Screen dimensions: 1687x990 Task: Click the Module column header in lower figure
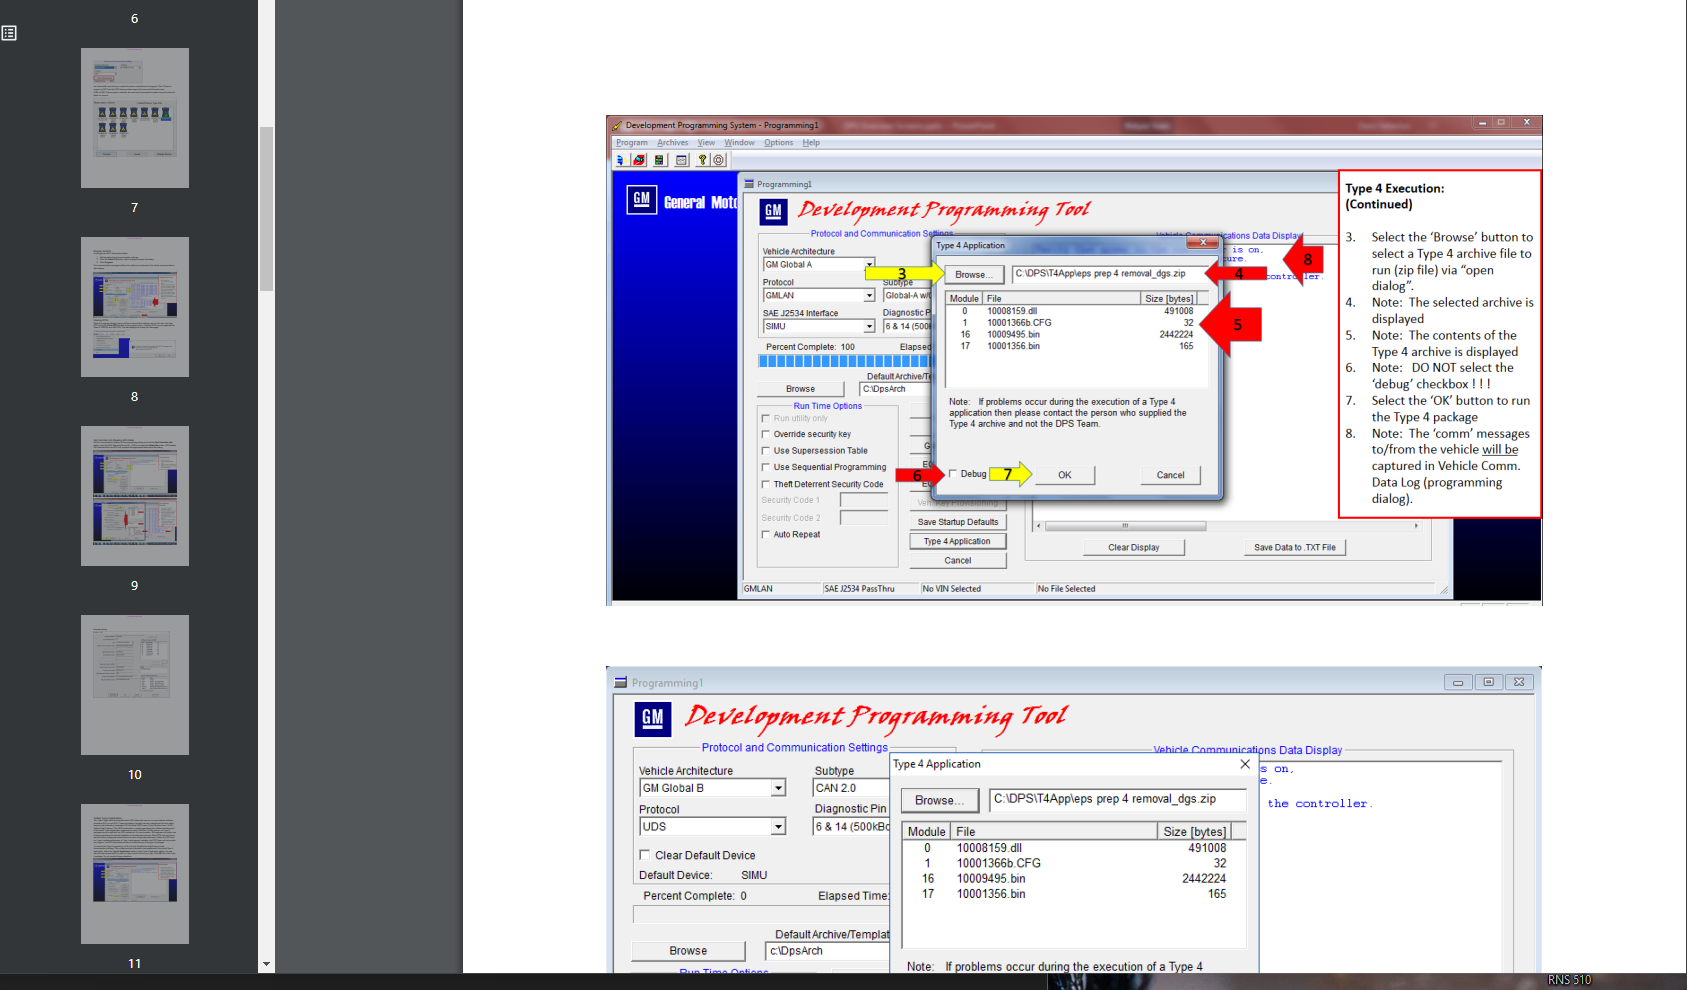click(x=926, y=832)
